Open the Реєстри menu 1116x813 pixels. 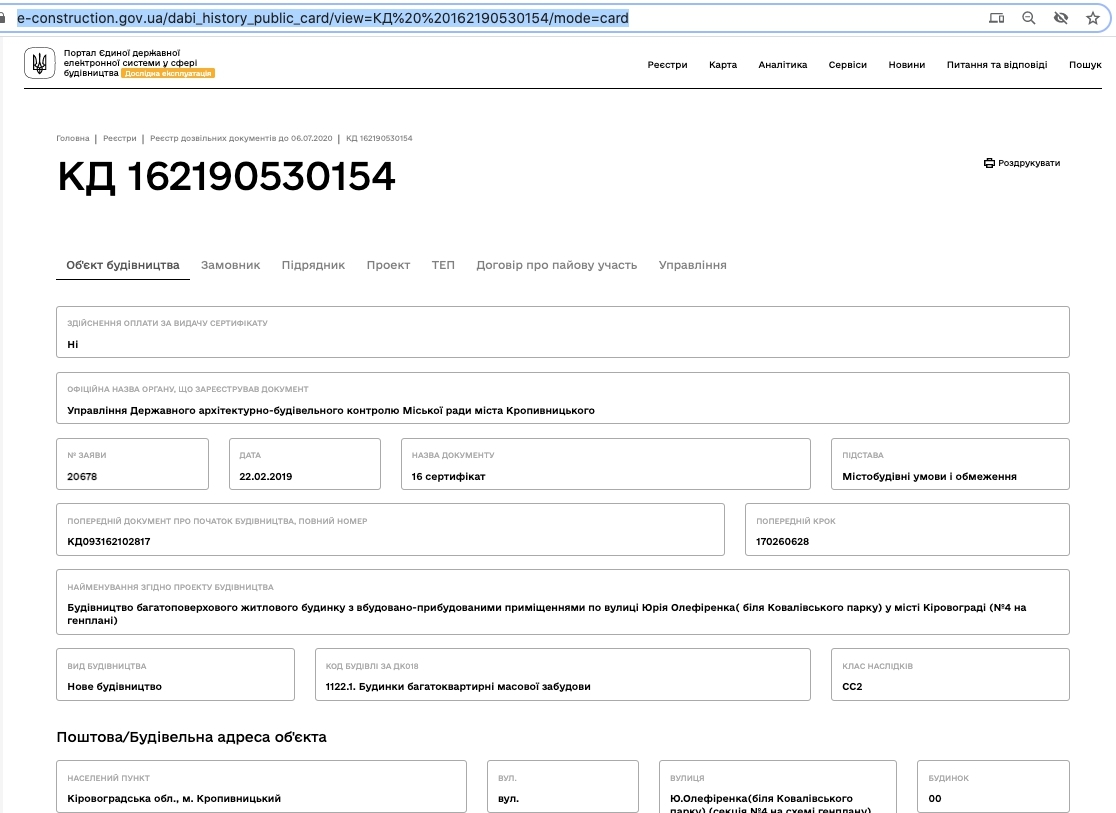(668, 65)
